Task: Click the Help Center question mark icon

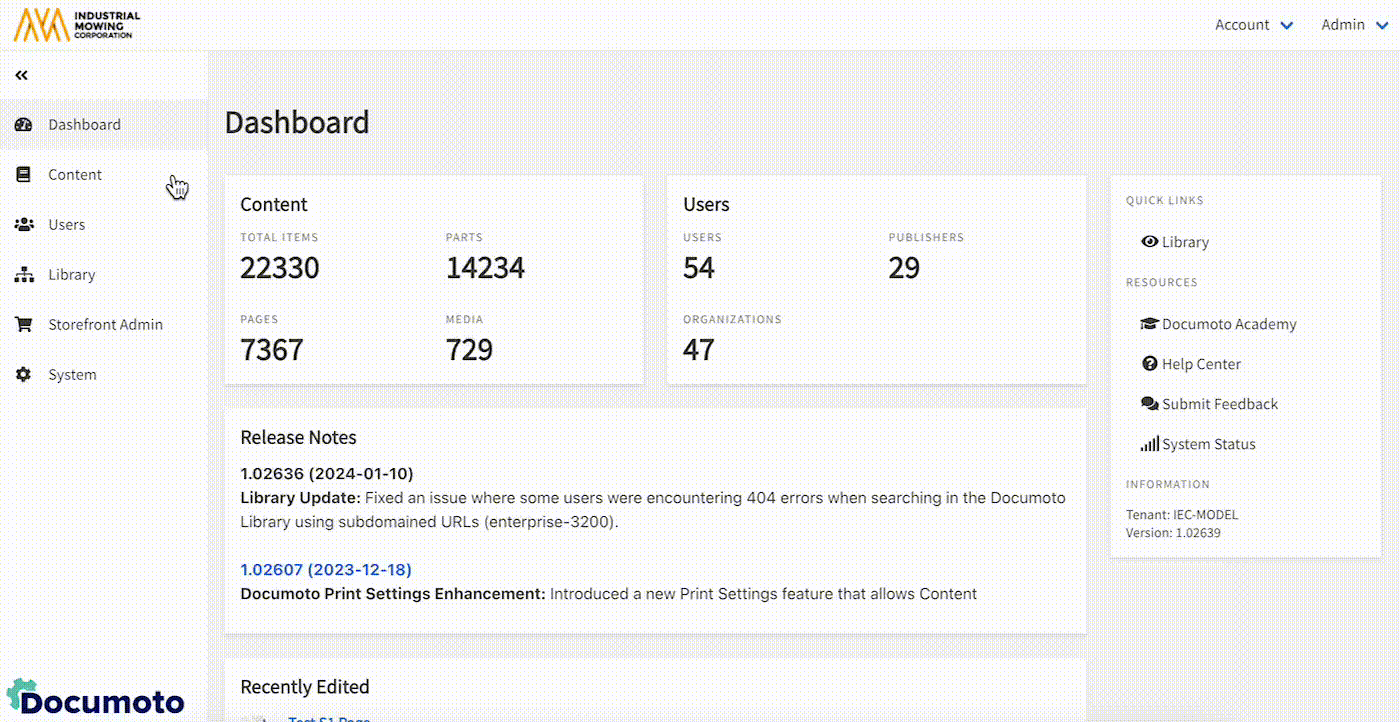Action: [x=1149, y=364]
